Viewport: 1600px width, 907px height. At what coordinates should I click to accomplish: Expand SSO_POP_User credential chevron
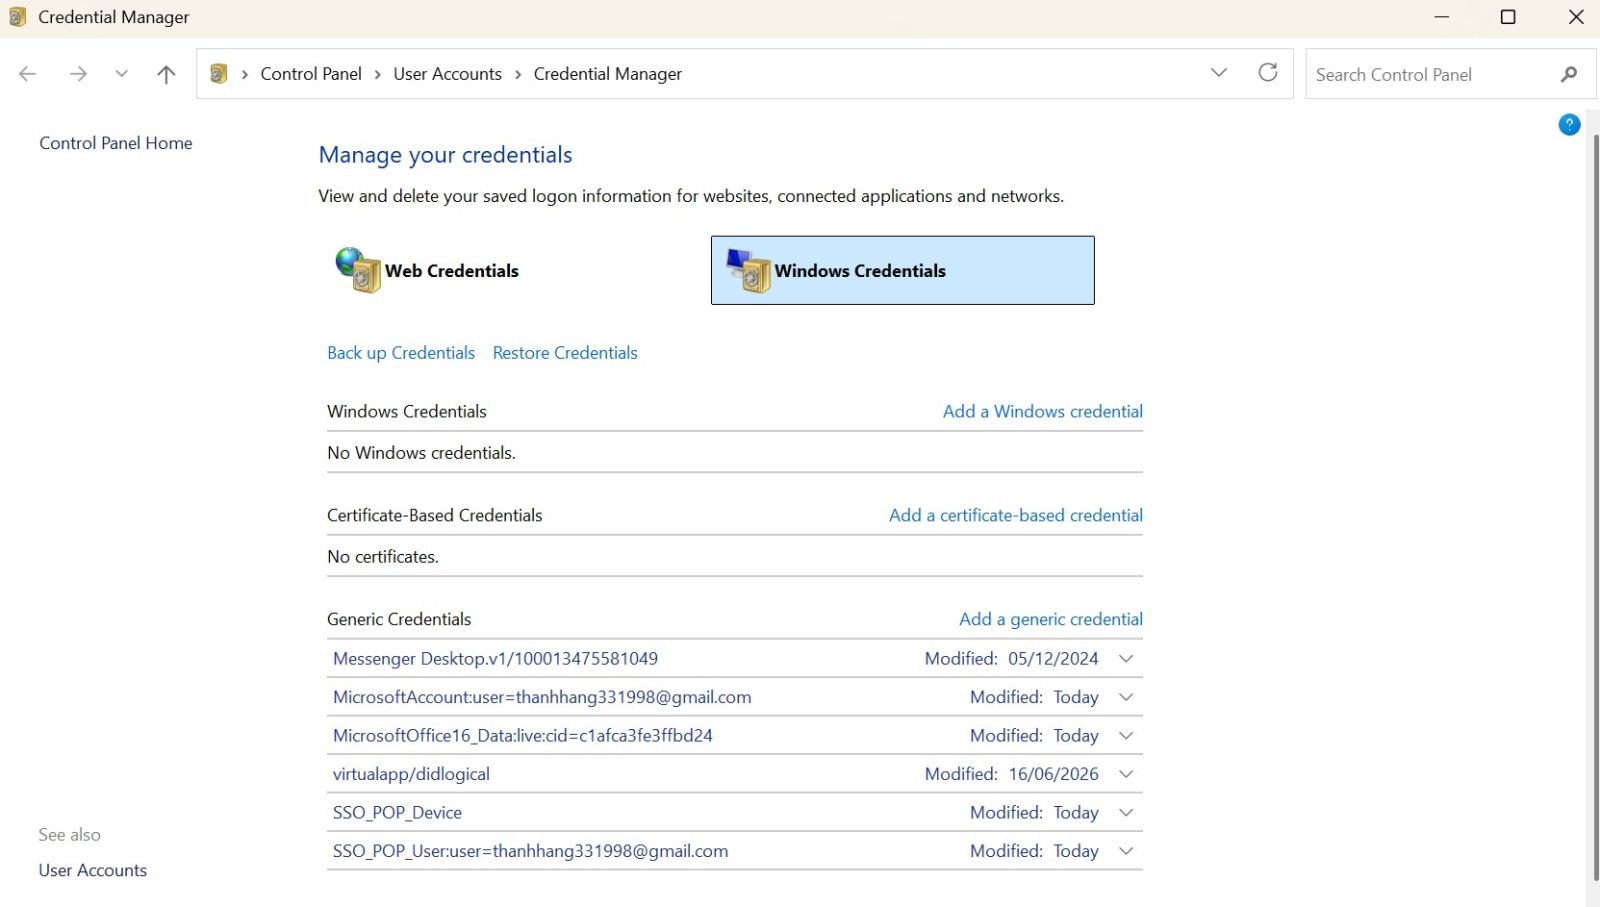pos(1126,851)
